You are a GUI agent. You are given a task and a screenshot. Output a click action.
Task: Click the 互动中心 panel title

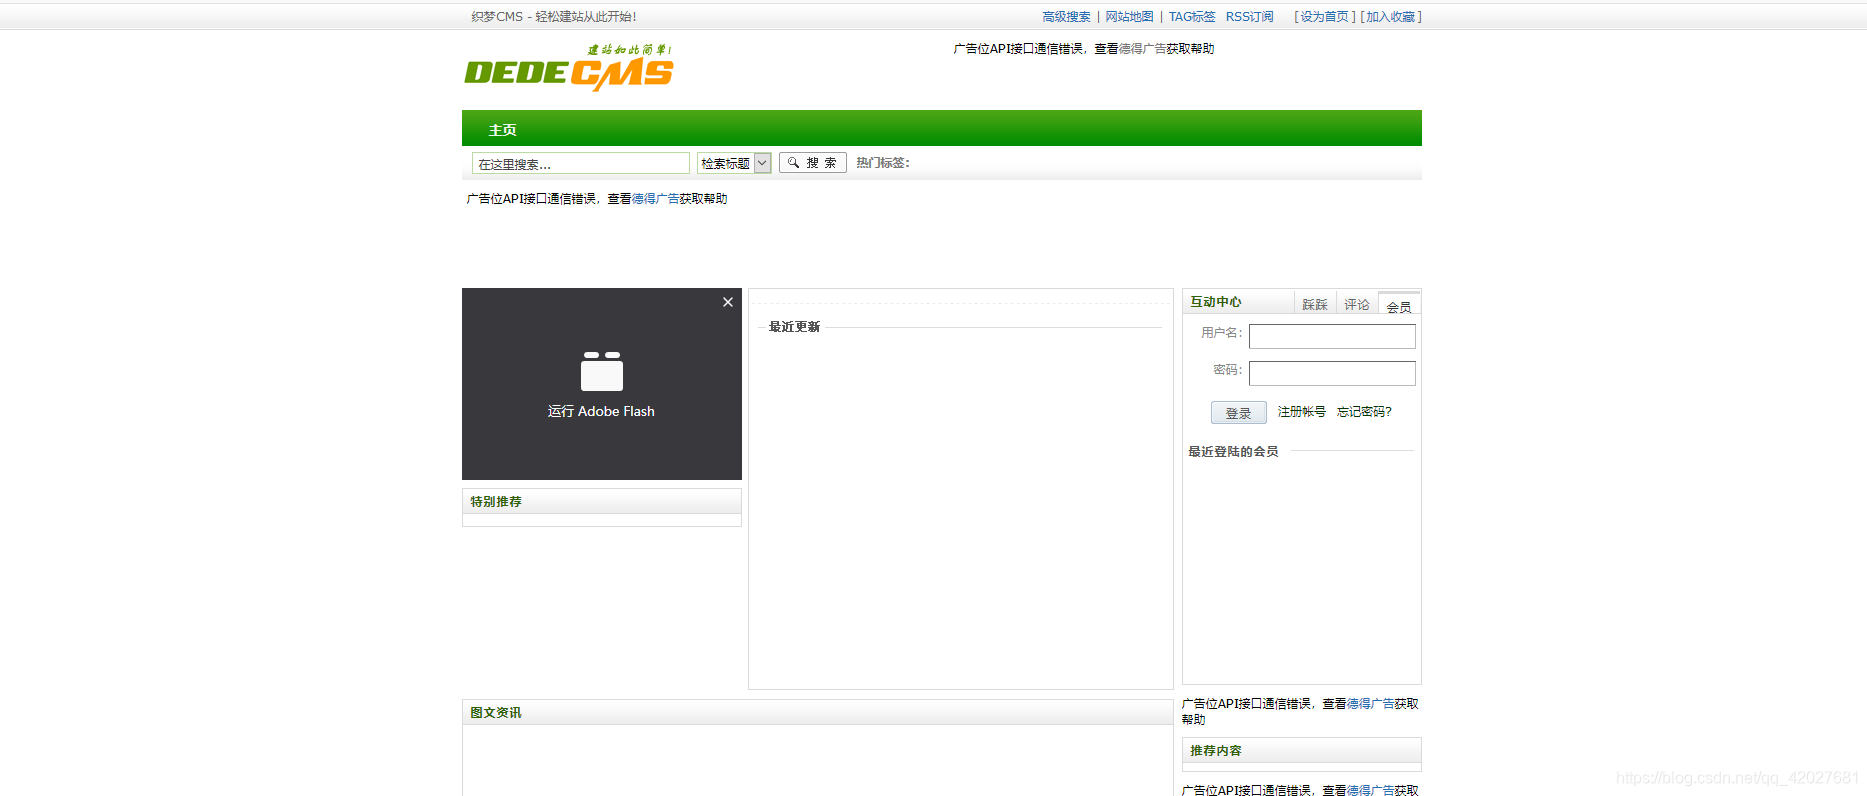(x=1216, y=302)
